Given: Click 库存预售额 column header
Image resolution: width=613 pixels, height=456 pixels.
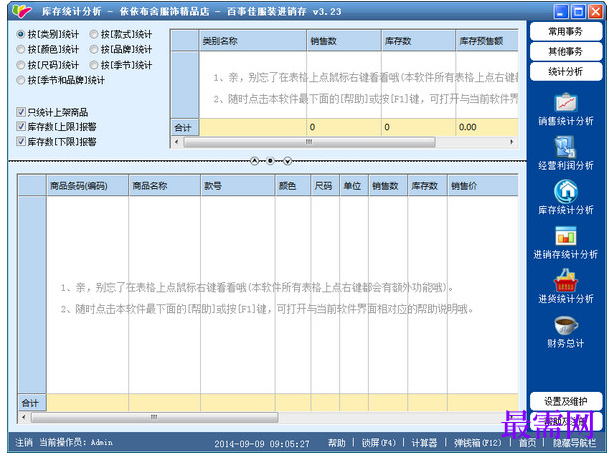Looking at the screenshot, I should 487,41.
